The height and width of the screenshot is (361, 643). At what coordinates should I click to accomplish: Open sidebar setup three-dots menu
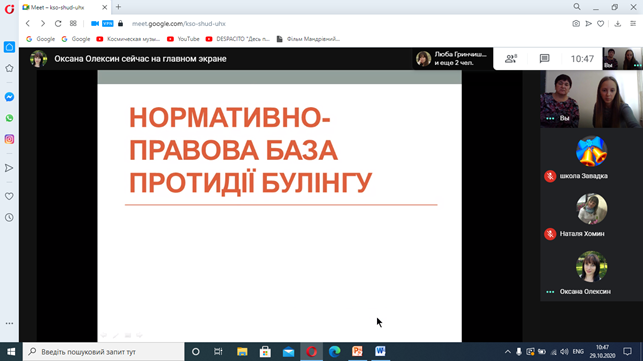click(x=9, y=323)
